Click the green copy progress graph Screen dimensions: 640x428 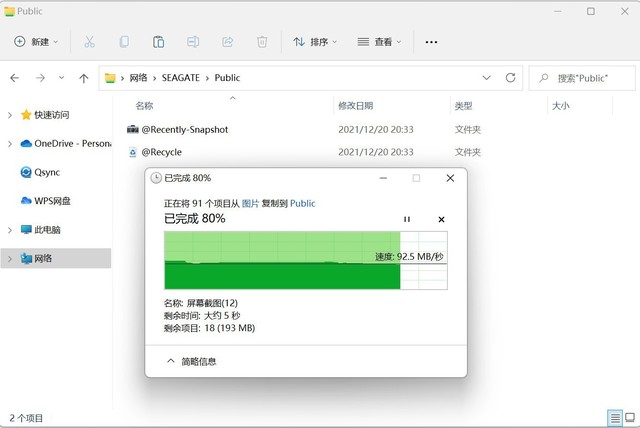pyautogui.click(x=306, y=260)
